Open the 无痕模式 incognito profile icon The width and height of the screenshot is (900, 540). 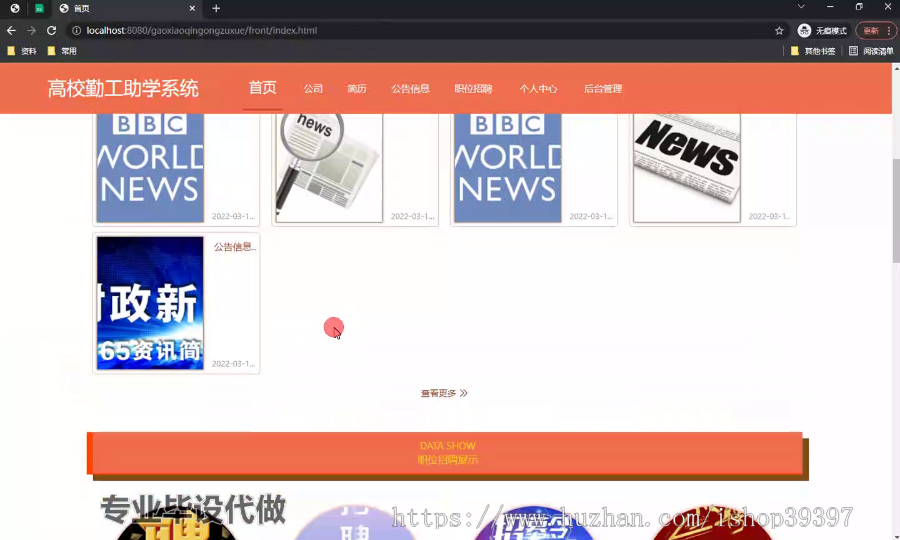point(823,31)
